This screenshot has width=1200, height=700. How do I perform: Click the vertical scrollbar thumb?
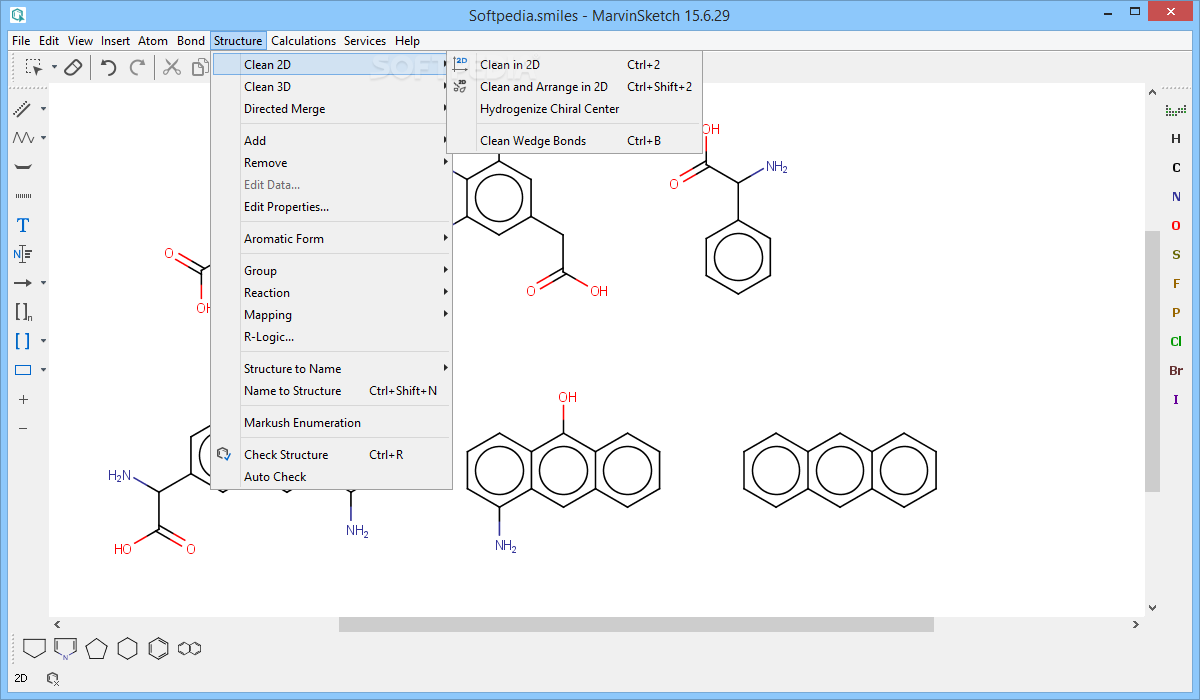tap(1153, 360)
